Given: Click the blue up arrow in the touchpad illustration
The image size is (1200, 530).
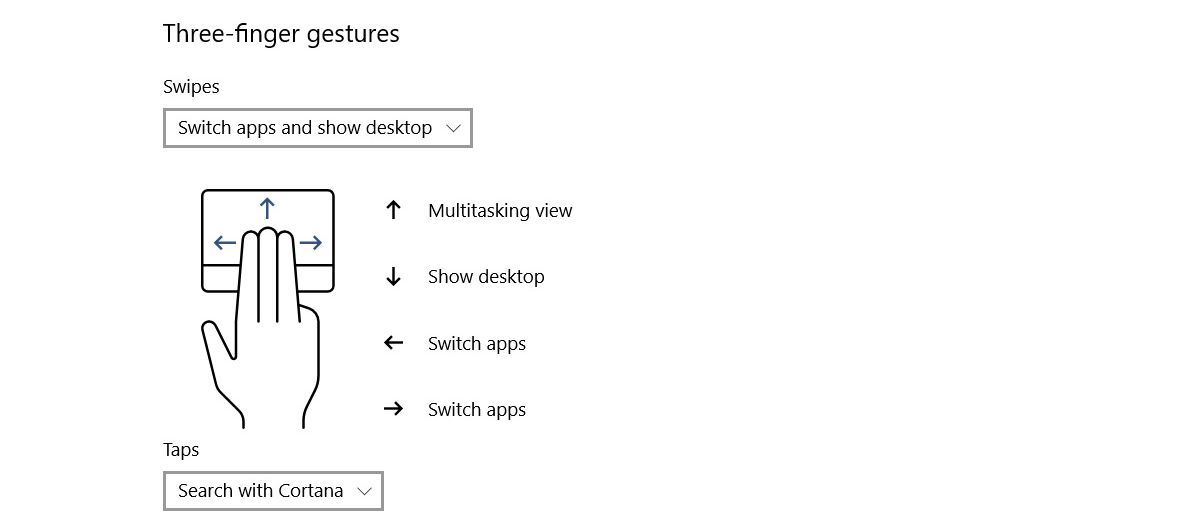Looking at the screenshot, I should point(267,208).
